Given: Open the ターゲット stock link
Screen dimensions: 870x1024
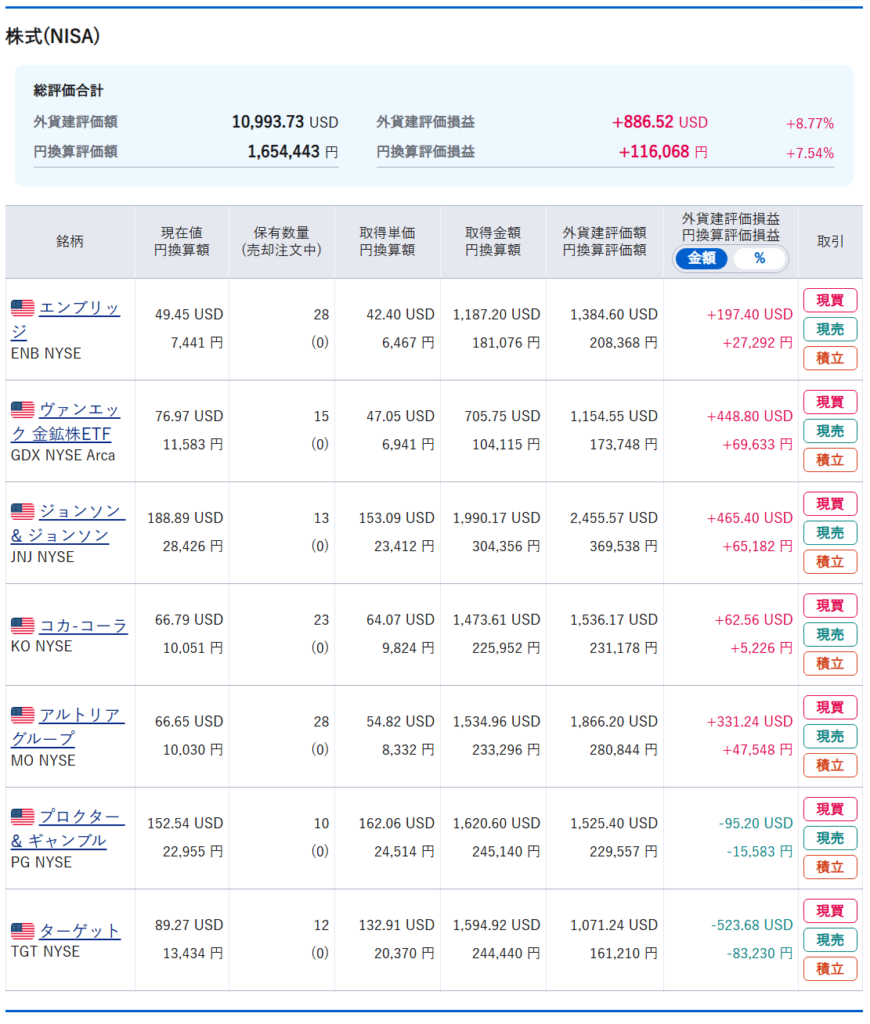Looking at the screenshot, I should [79, 931].
